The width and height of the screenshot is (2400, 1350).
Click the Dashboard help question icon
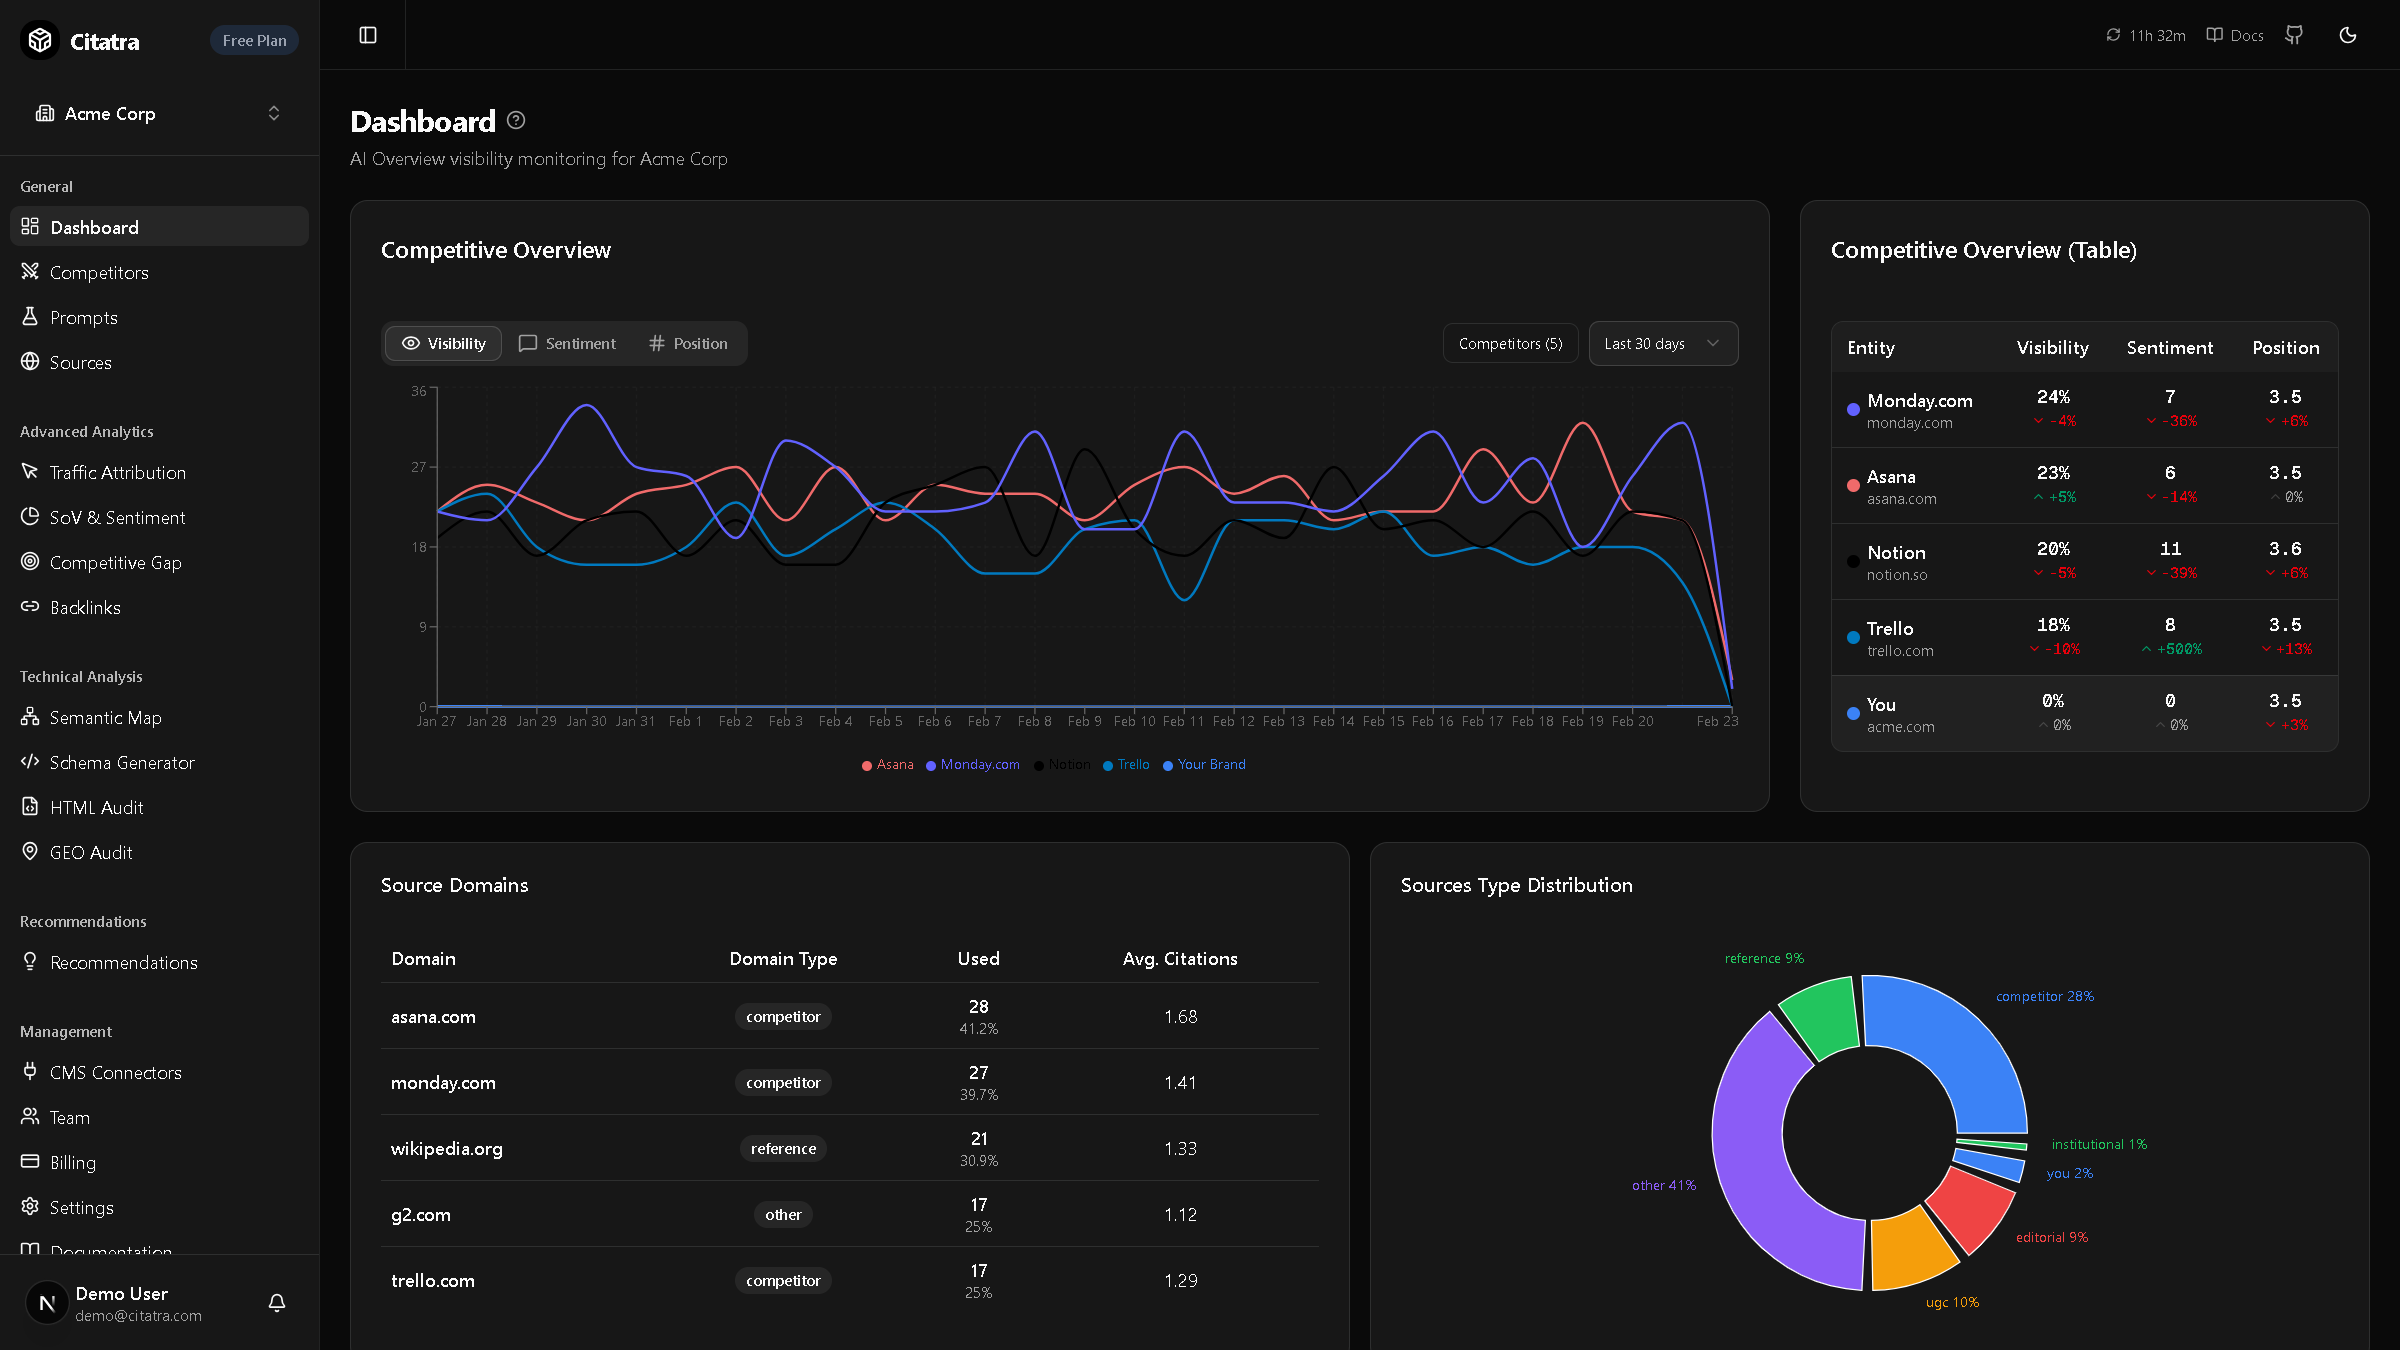516,121
